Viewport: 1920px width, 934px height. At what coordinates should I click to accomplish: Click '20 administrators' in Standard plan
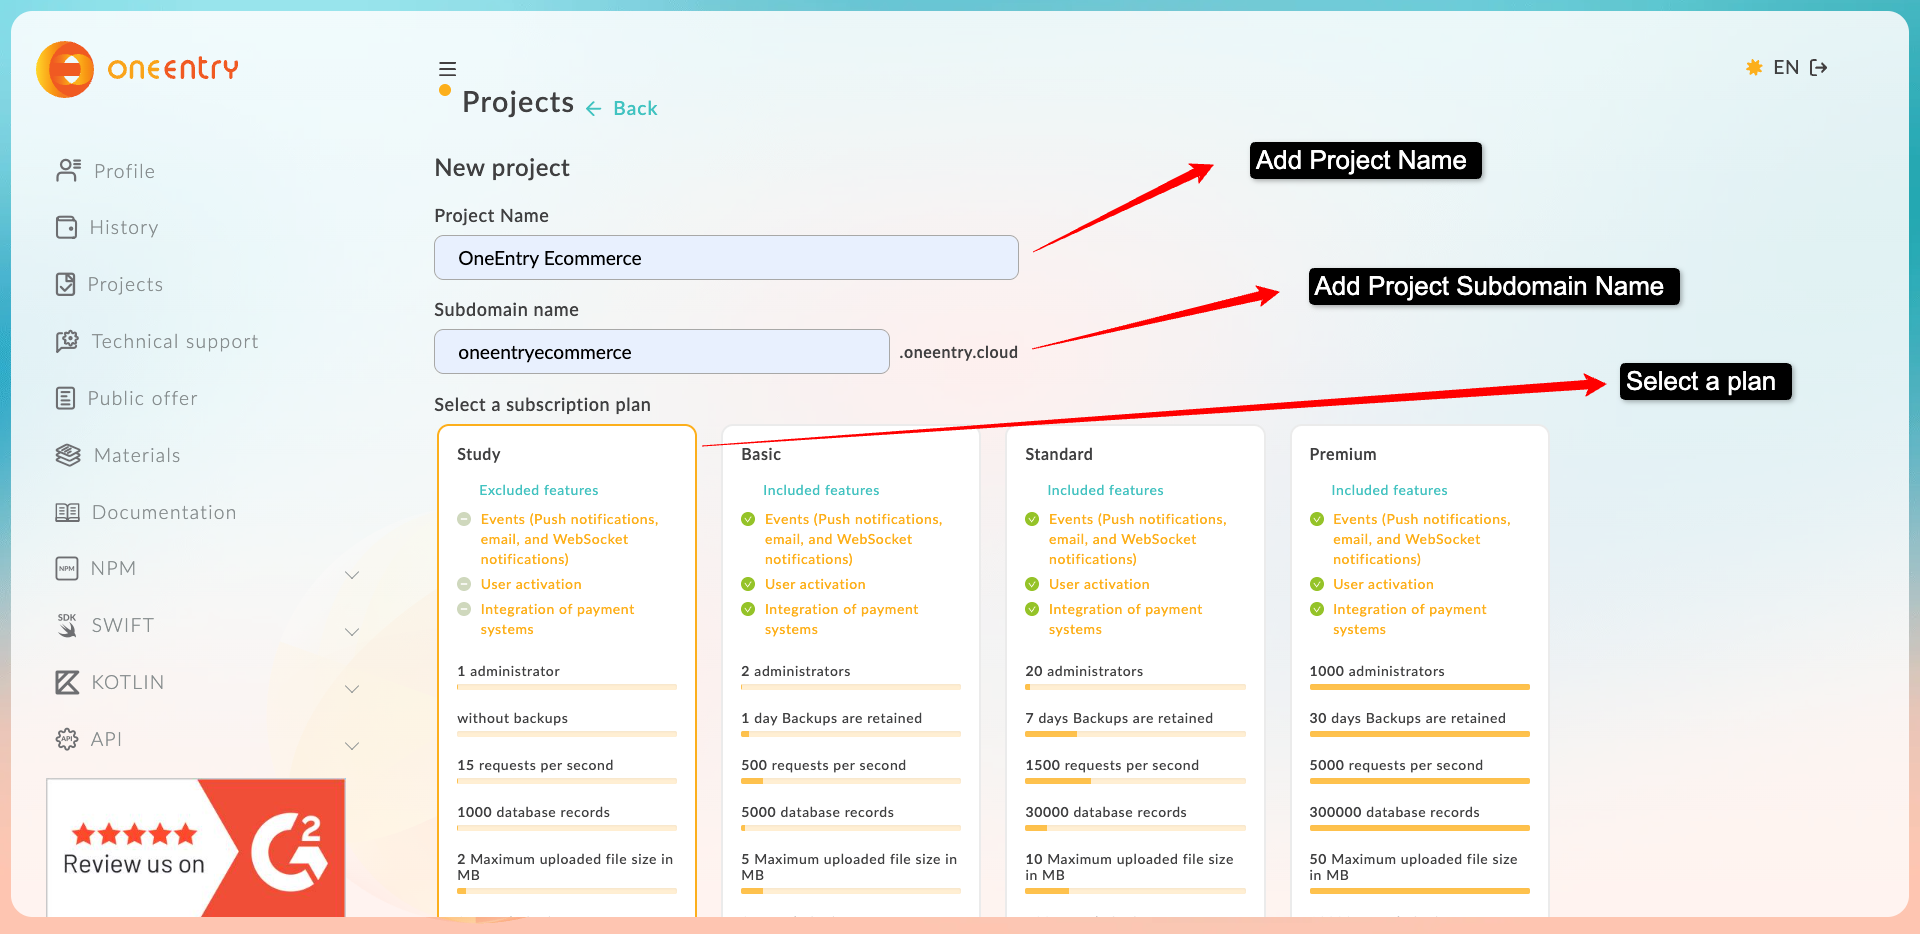point(1084,671)
